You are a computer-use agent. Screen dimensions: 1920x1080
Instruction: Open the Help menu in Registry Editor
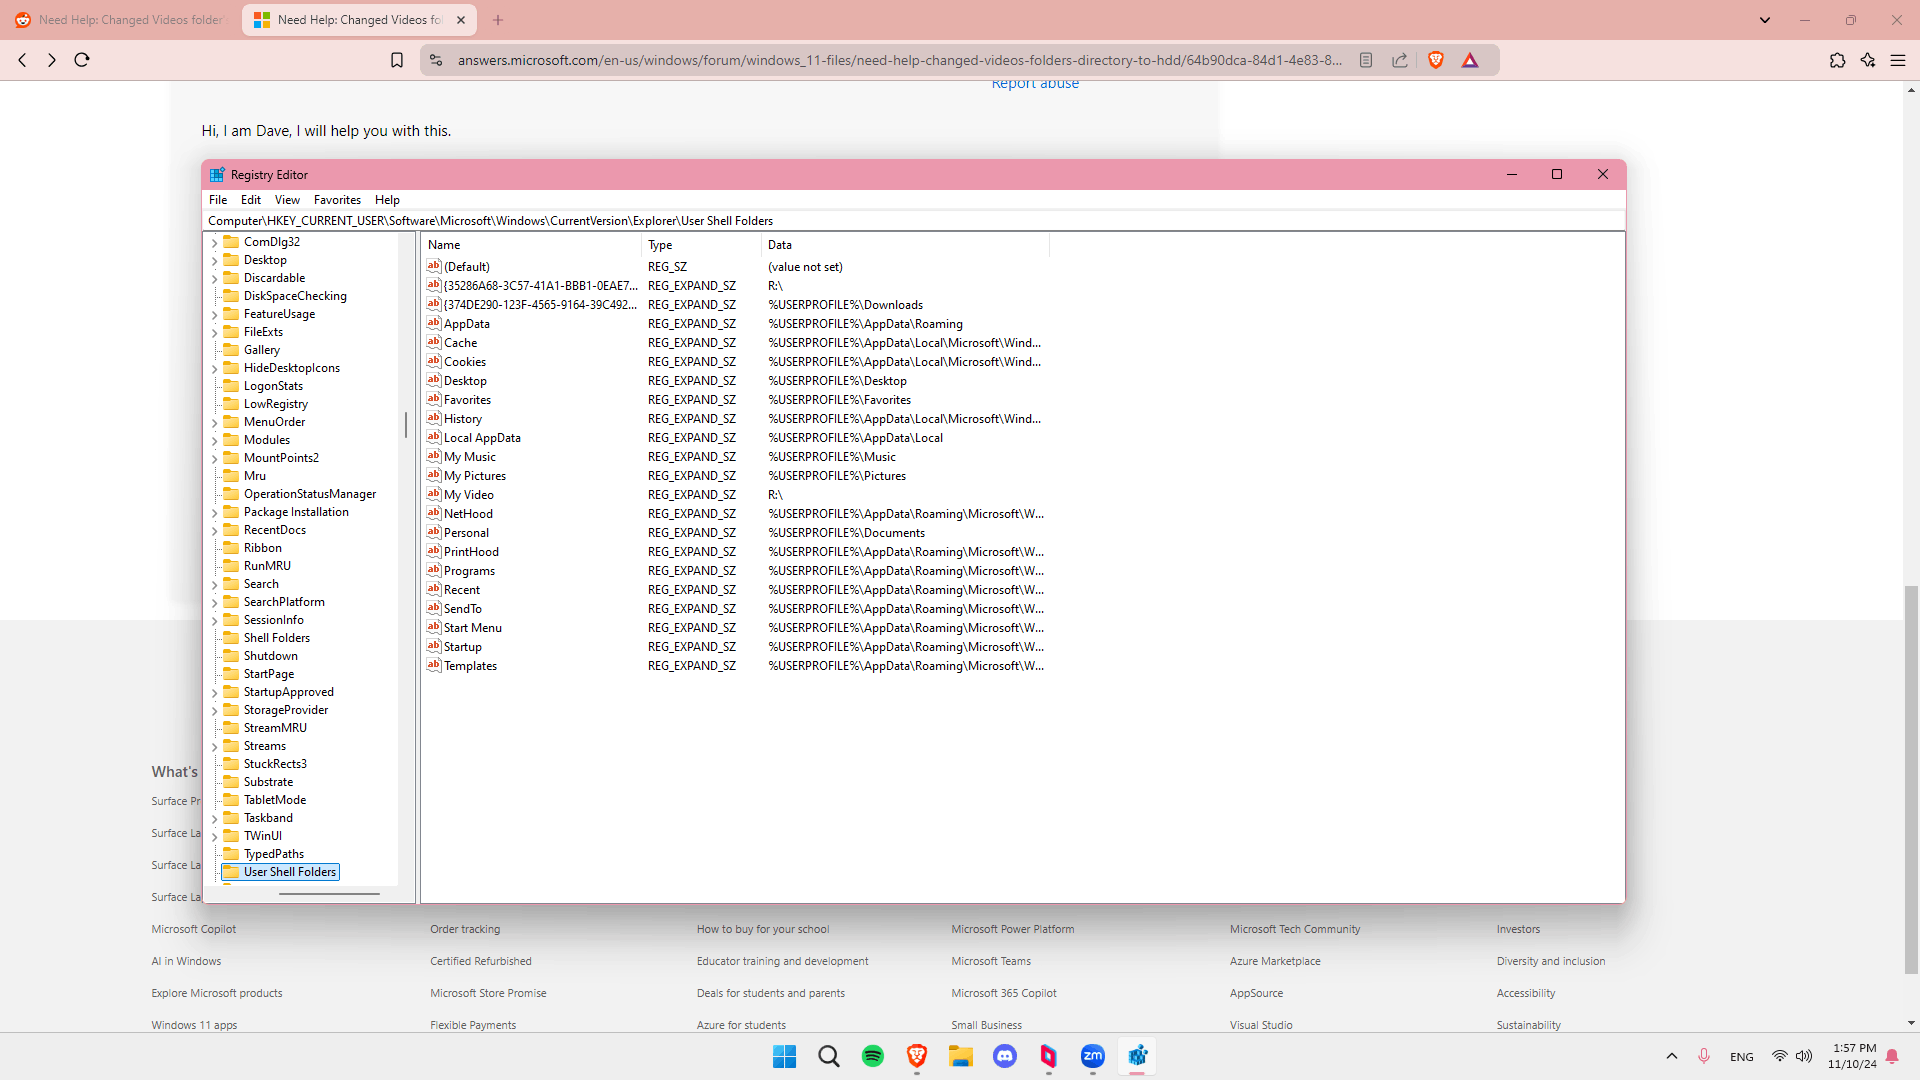[387, 200]
